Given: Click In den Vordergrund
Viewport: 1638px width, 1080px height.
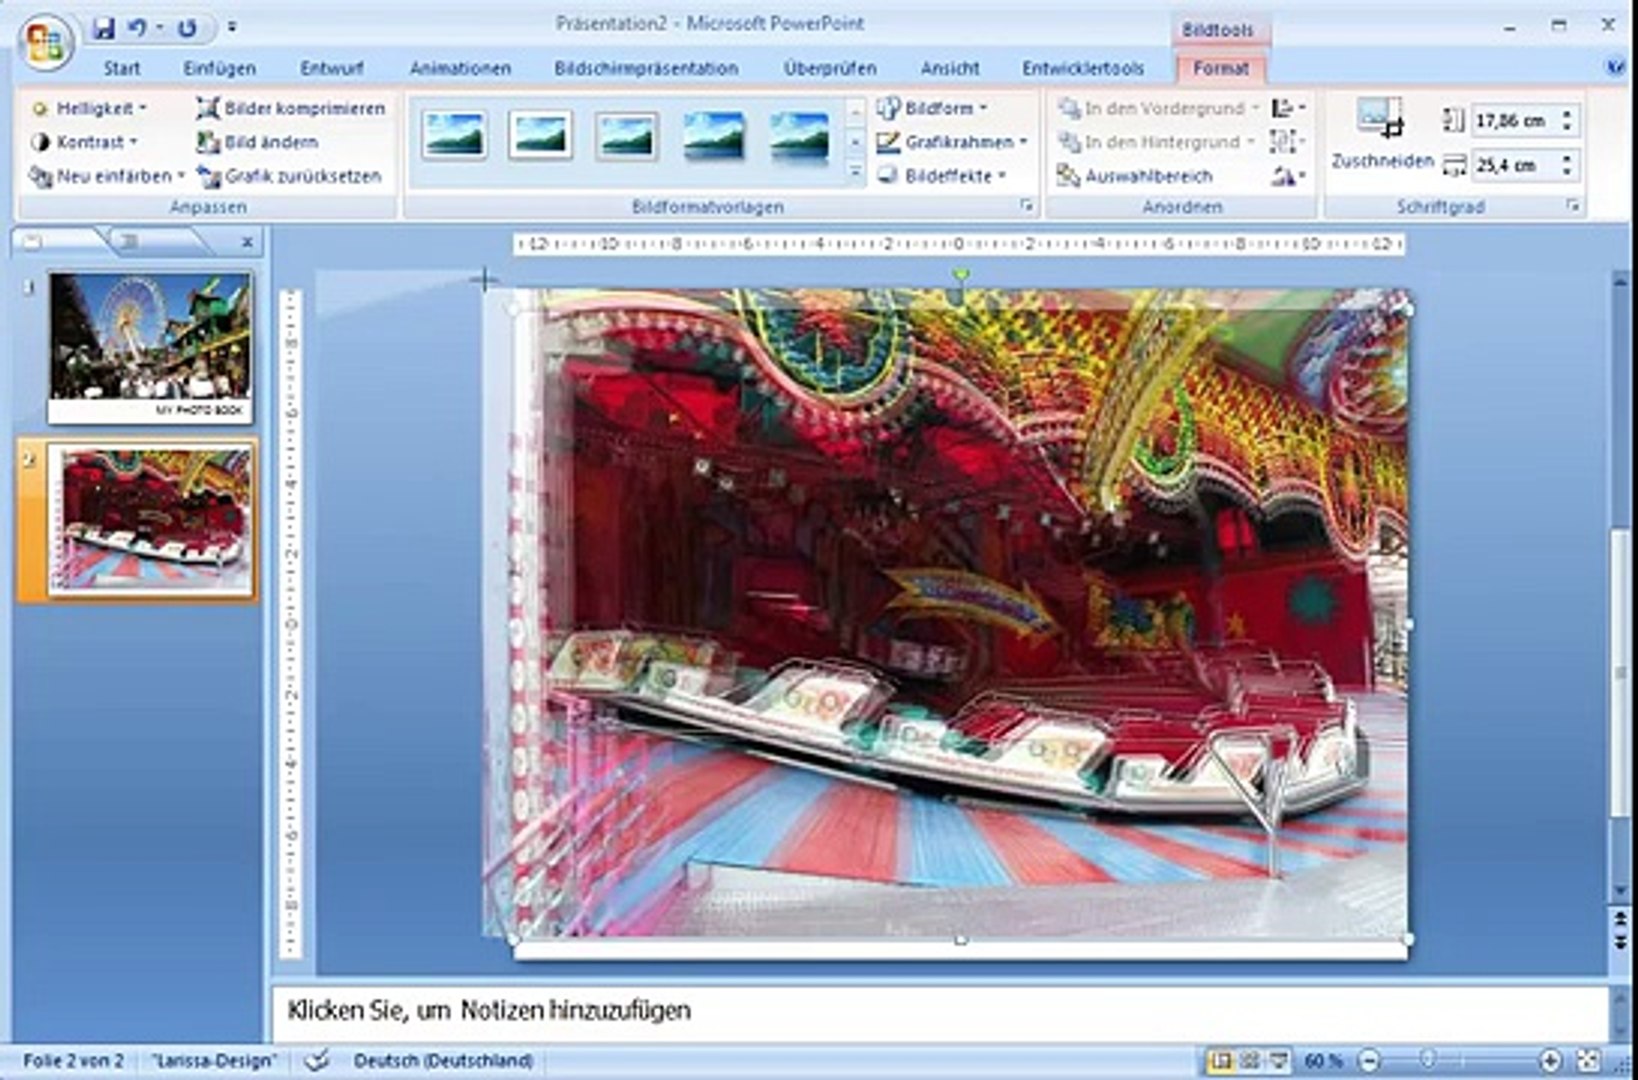Looking at the screenshot, I should tap(1158, 108).
